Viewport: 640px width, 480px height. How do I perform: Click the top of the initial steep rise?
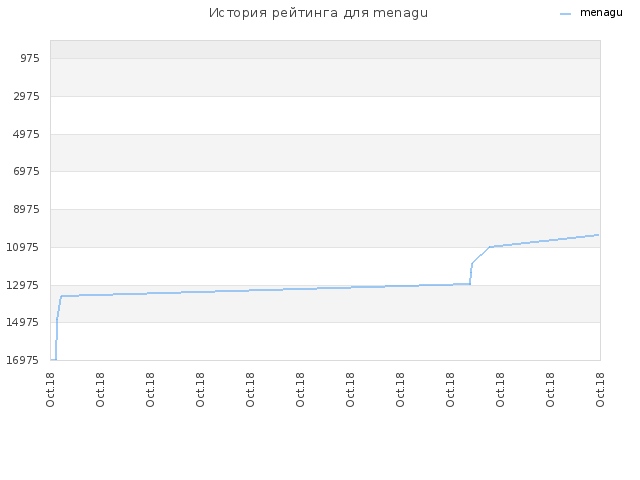point(61,296)
